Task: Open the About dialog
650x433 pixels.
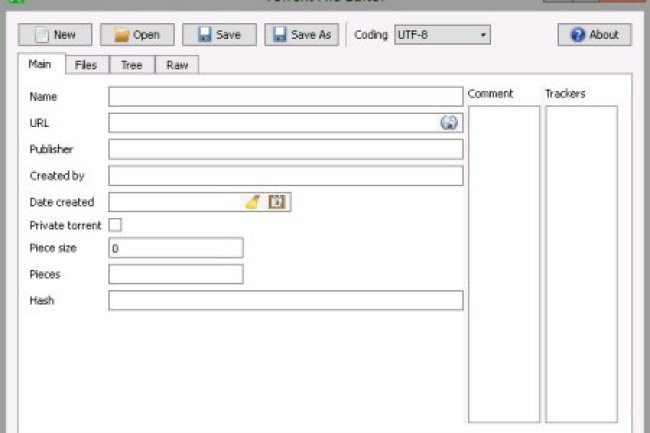Action: click(594, 35)
